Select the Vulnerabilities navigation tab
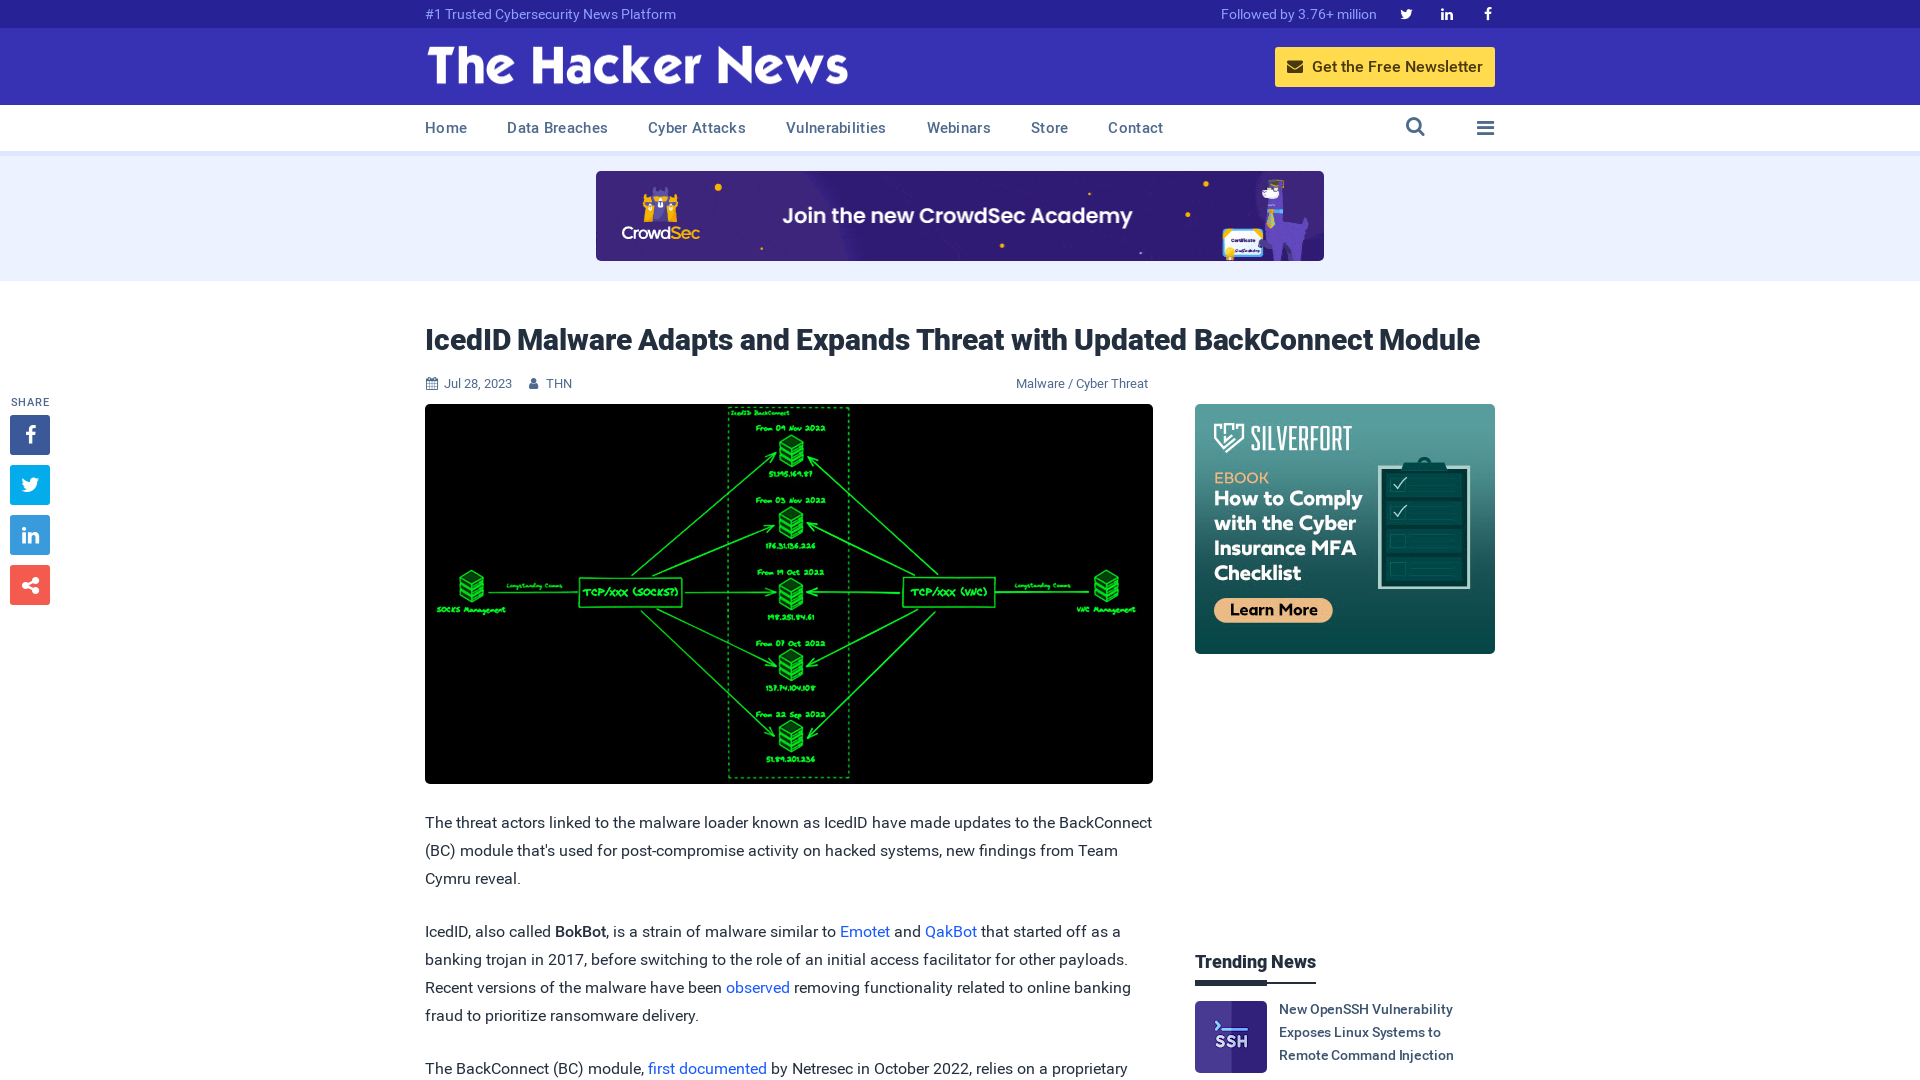The height and width of the screenshot is (1080, 1920). (835, 127)
